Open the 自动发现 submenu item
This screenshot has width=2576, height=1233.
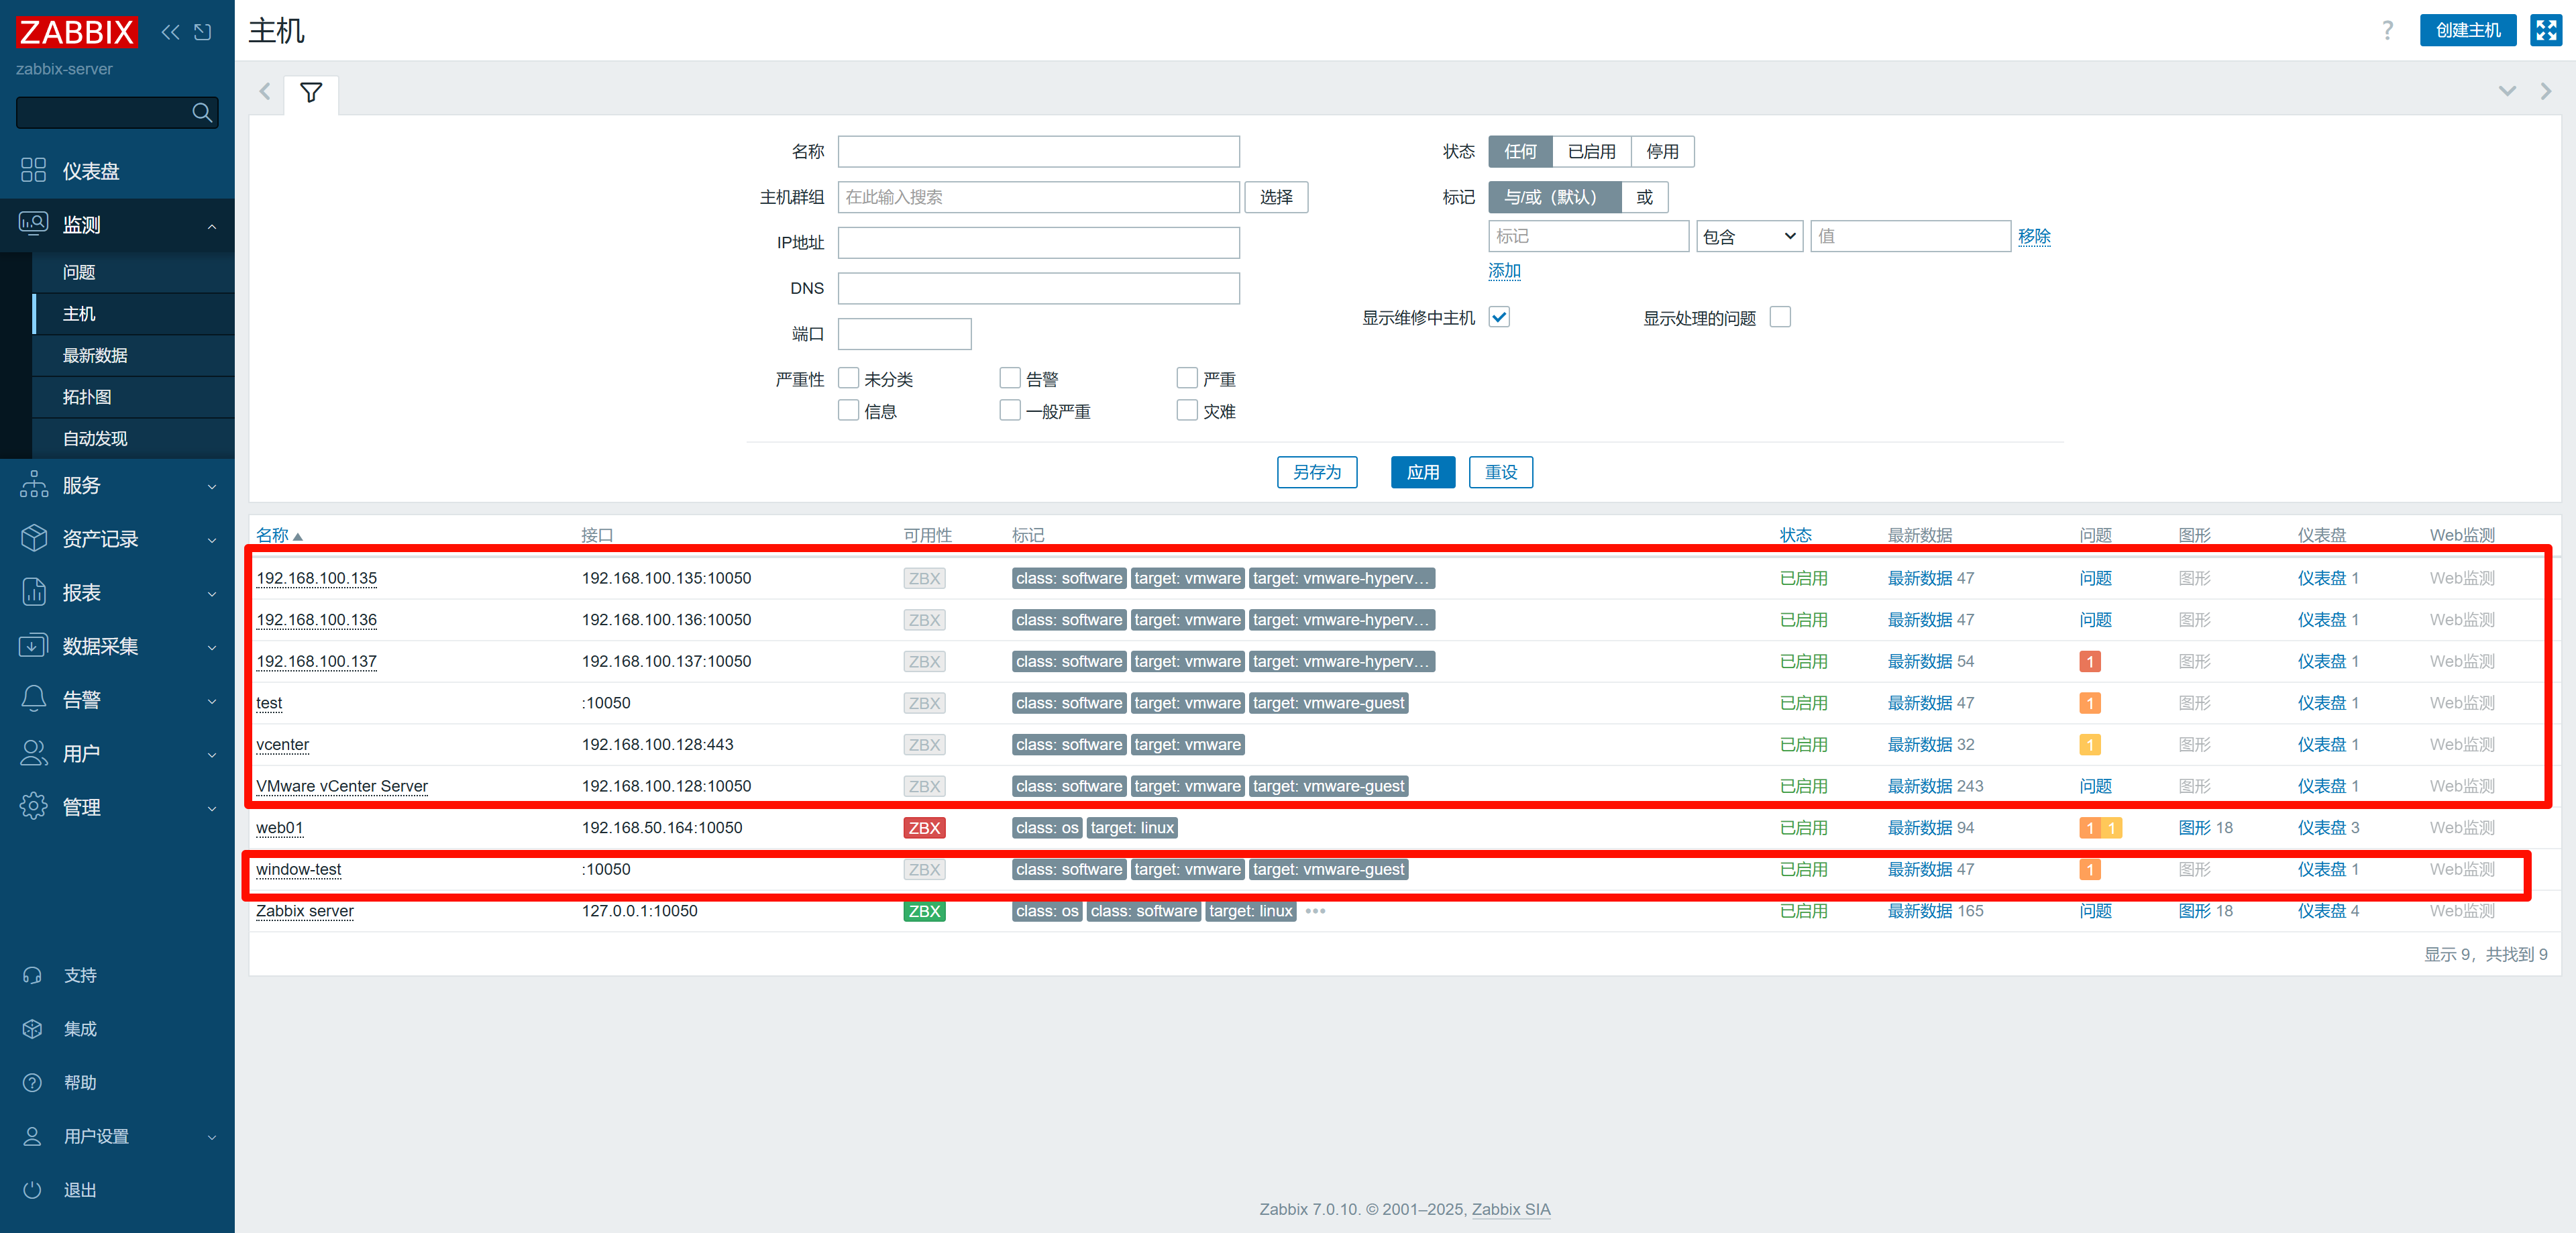(134, 438)
